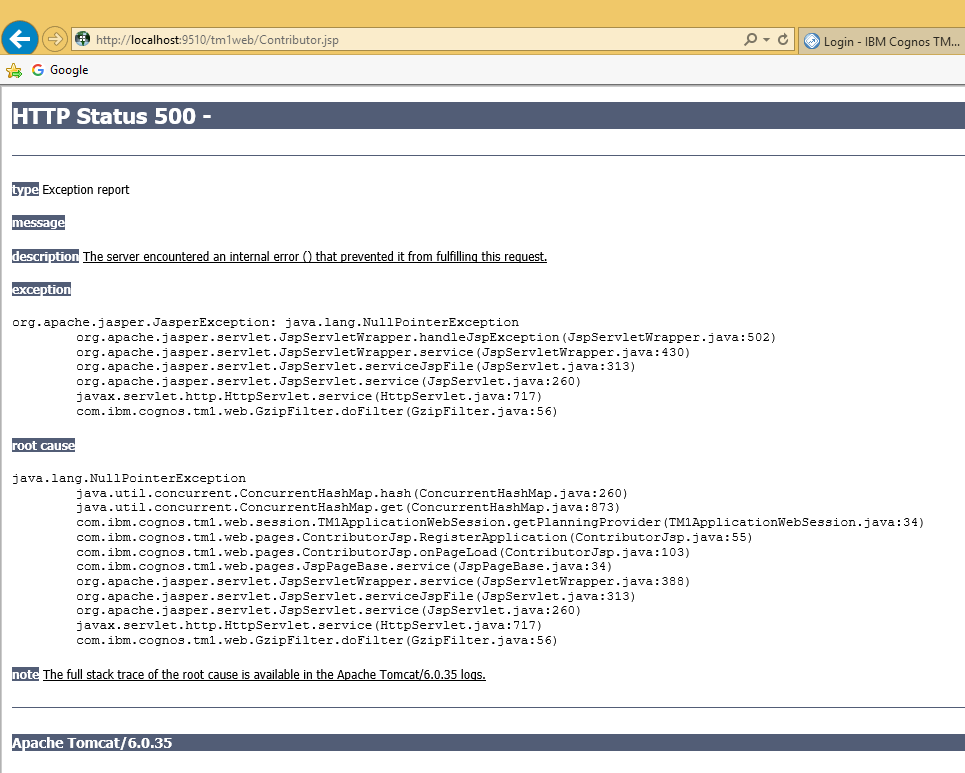Click the getPlanningProvider TM1ApplicationWebSession line
Viewport: 965px width, 773px height.
coord(500,522)
